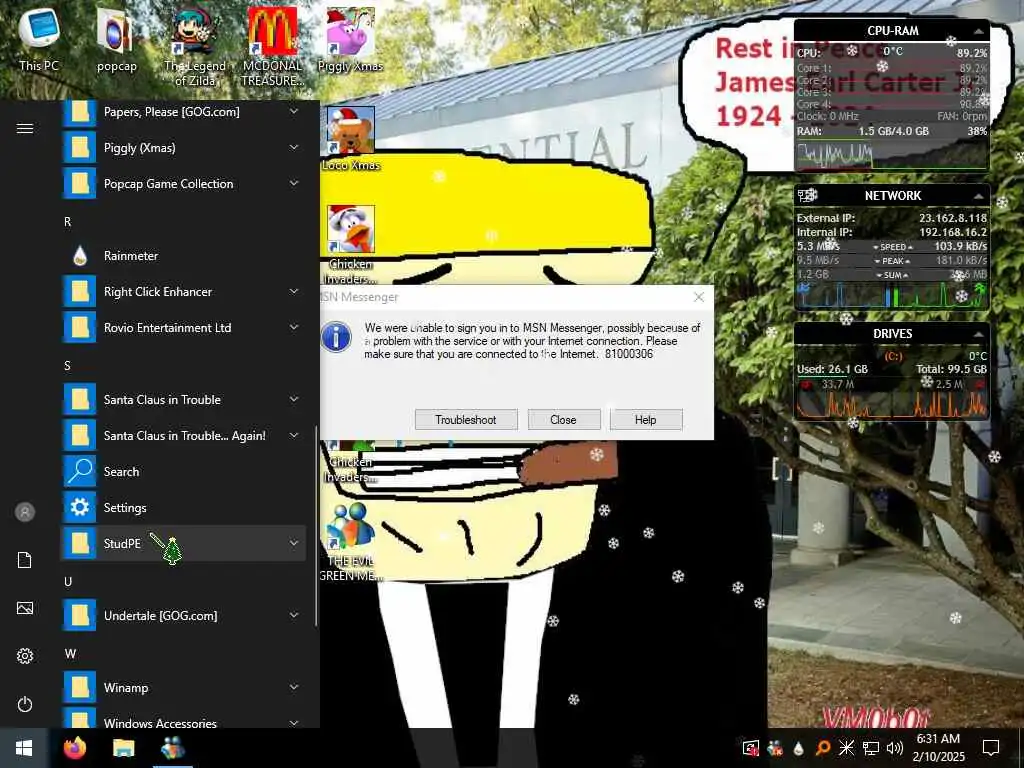Open Chicken Invaders shortcut with Santa-hat chicken icon
The height and width of the screenshot is (768, 1024).
click(351, 244)
